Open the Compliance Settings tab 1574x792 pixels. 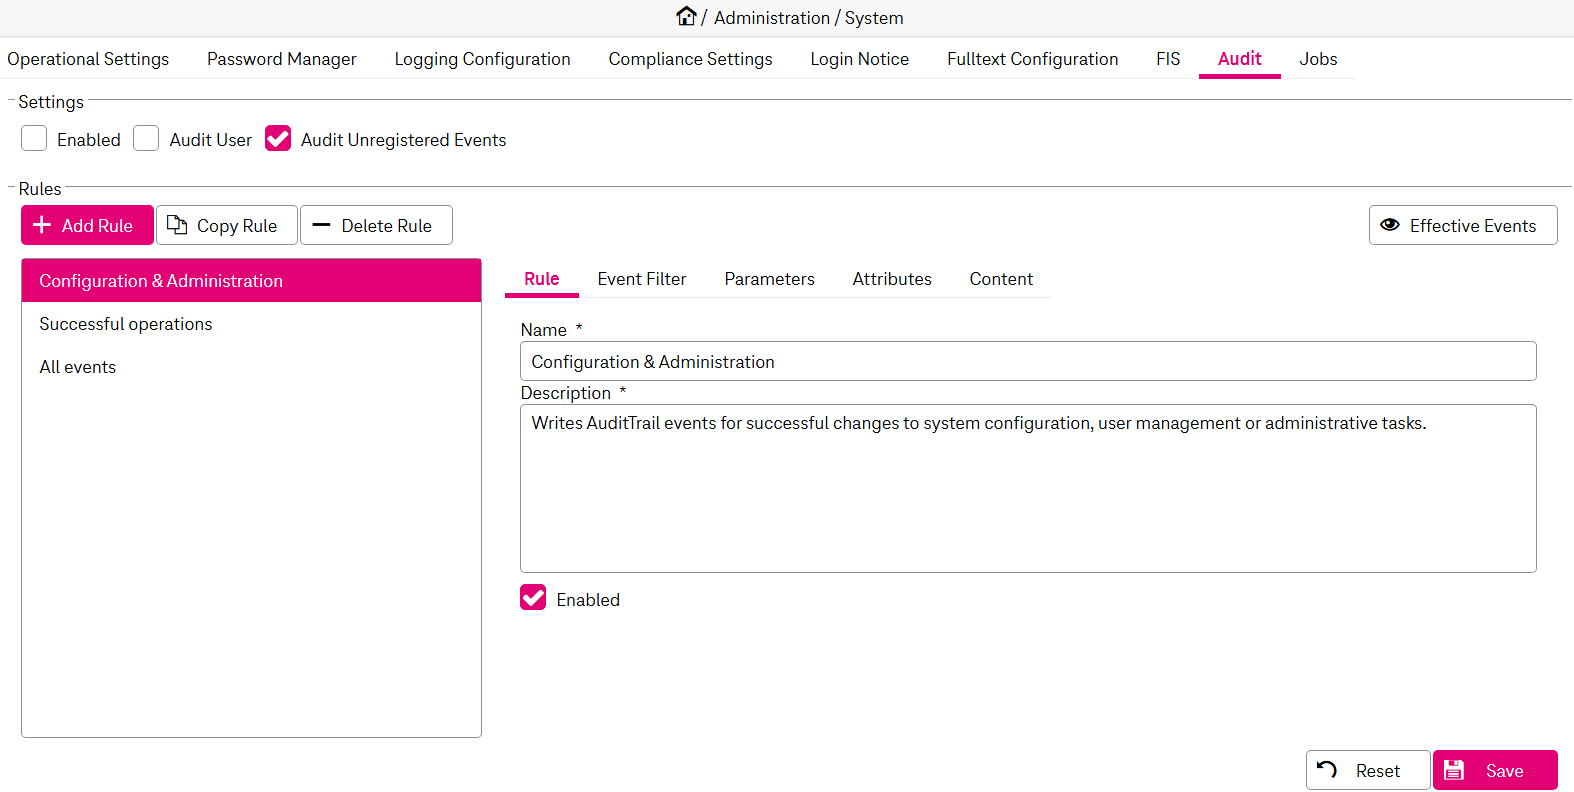(690, 59)
